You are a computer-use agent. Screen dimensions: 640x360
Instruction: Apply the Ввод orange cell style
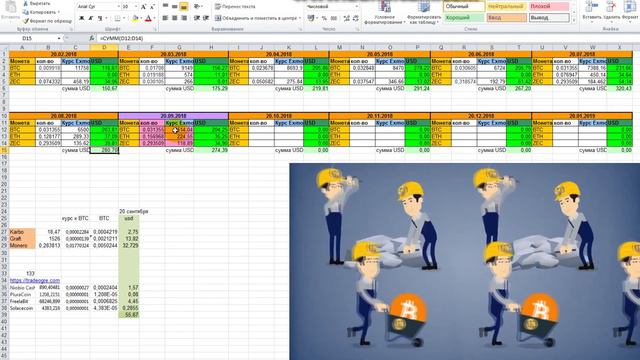coord(507,18)
